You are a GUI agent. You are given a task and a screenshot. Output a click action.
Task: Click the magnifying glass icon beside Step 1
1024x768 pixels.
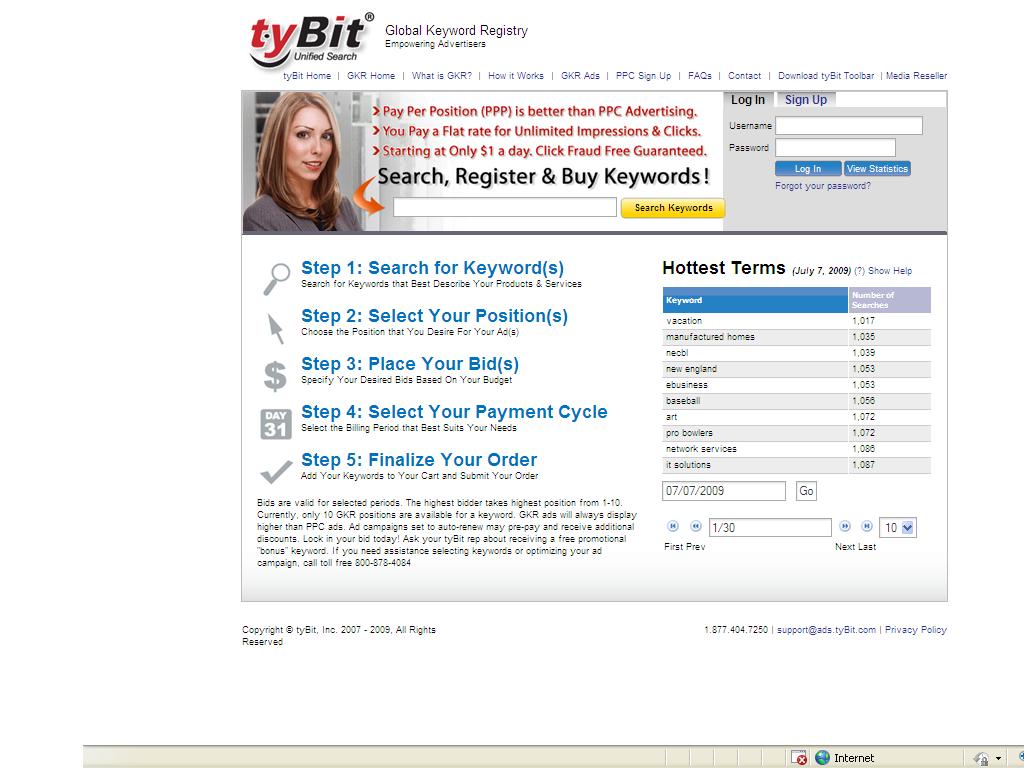[x=277, y=279]
